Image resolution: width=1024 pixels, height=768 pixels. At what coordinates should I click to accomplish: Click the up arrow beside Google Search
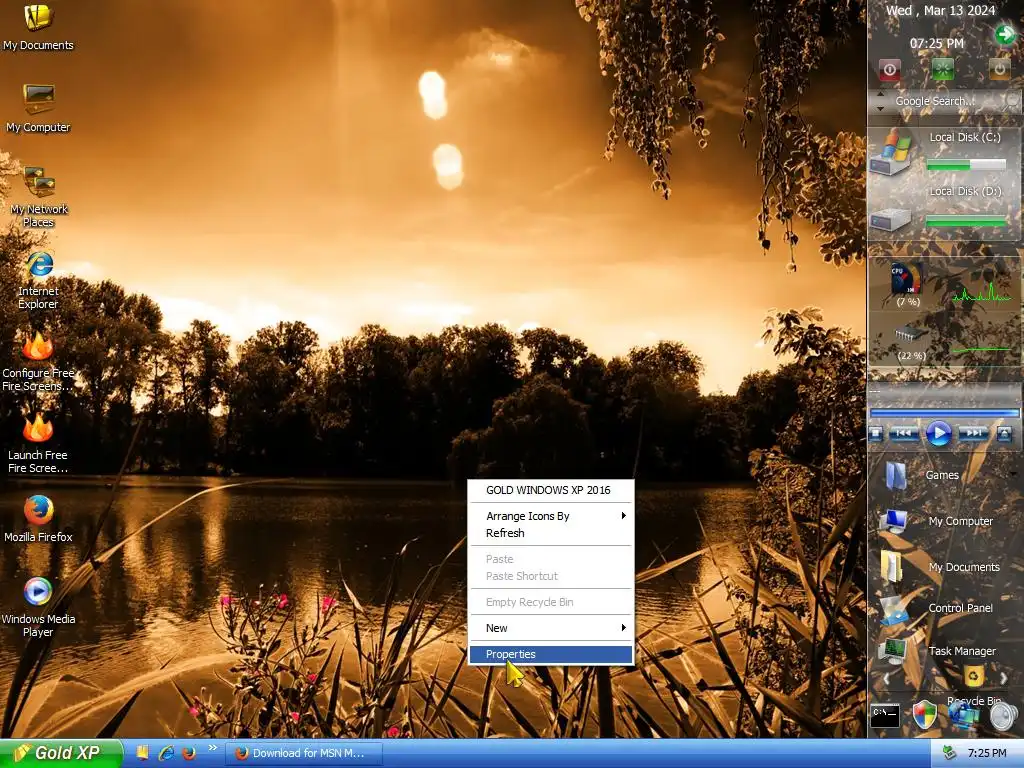(x=880, y=95)
